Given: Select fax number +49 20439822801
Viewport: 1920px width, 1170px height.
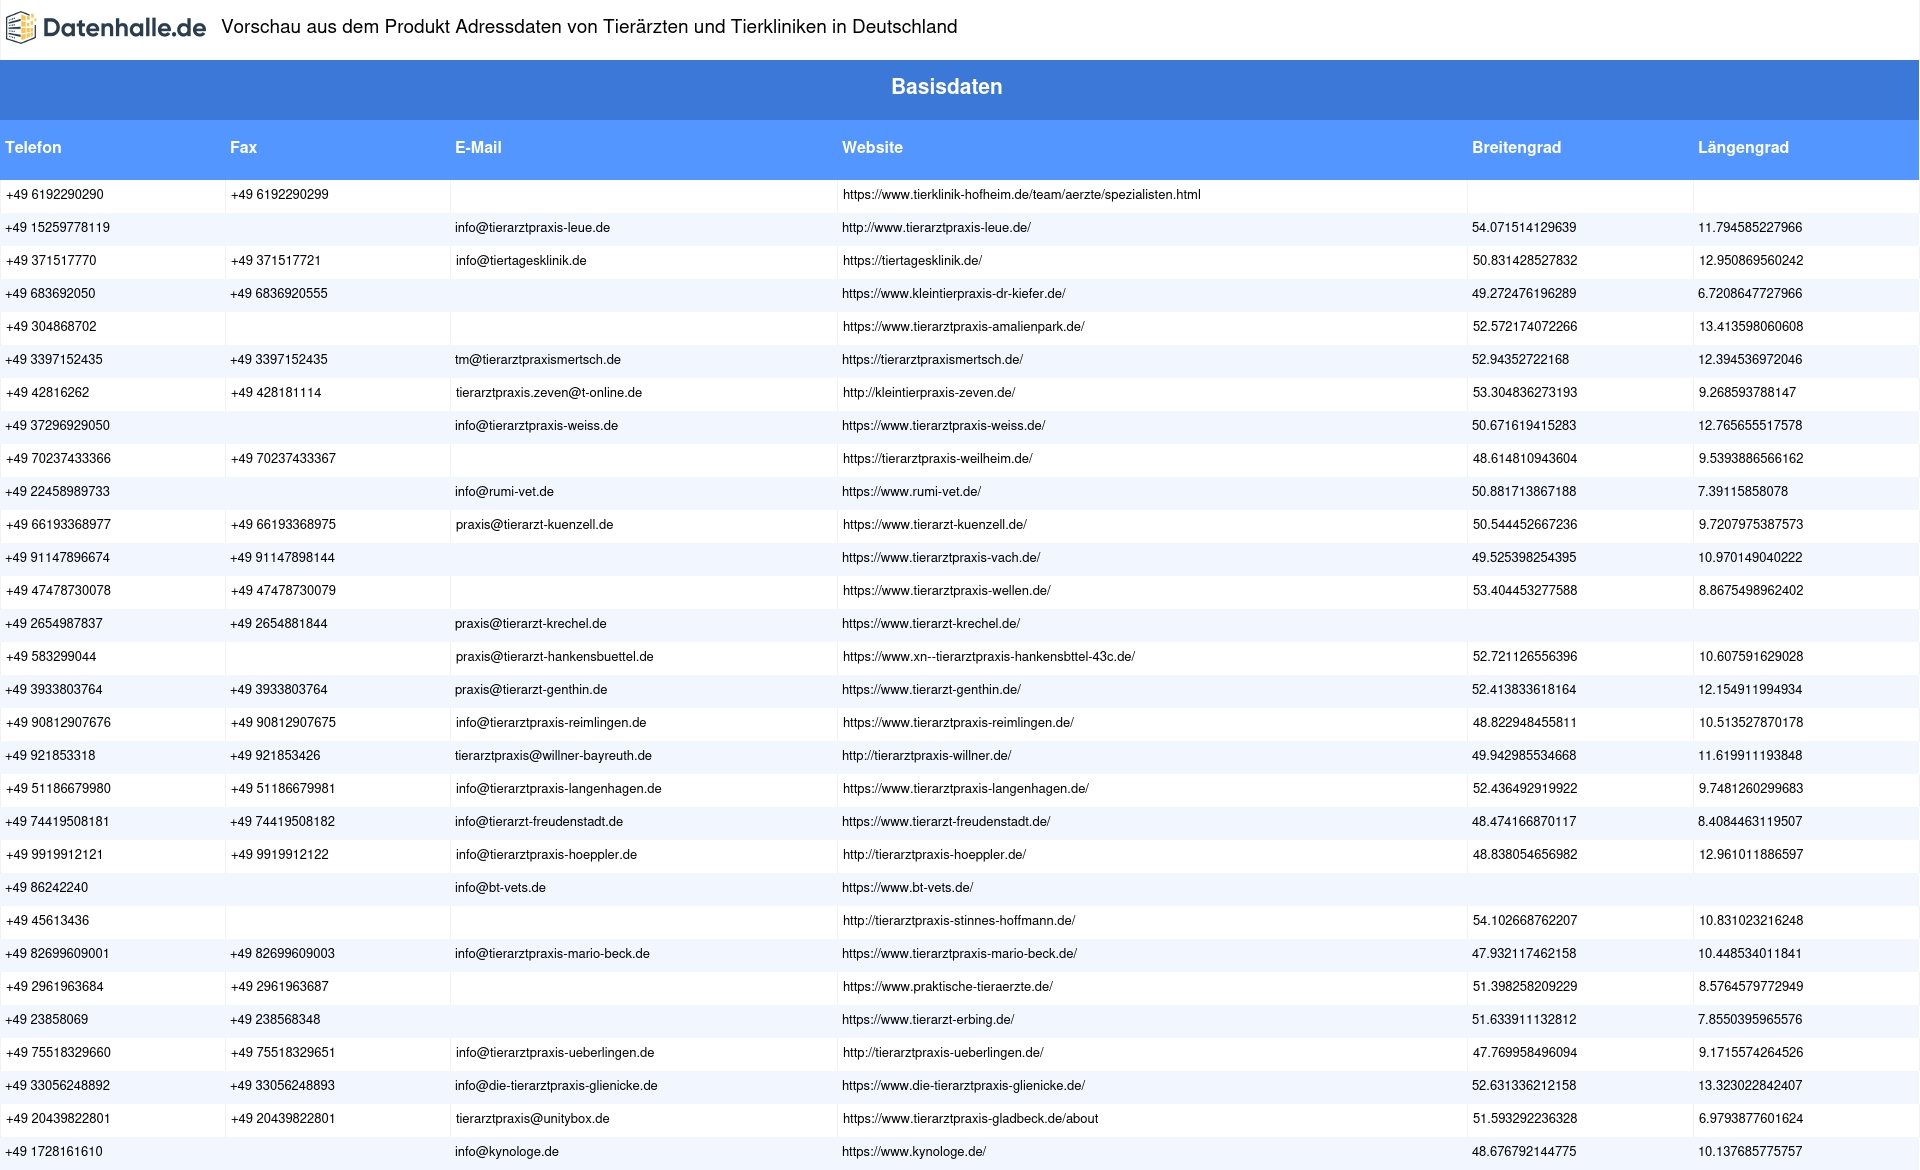Looking at the screenshot, I should point(283,1119).
